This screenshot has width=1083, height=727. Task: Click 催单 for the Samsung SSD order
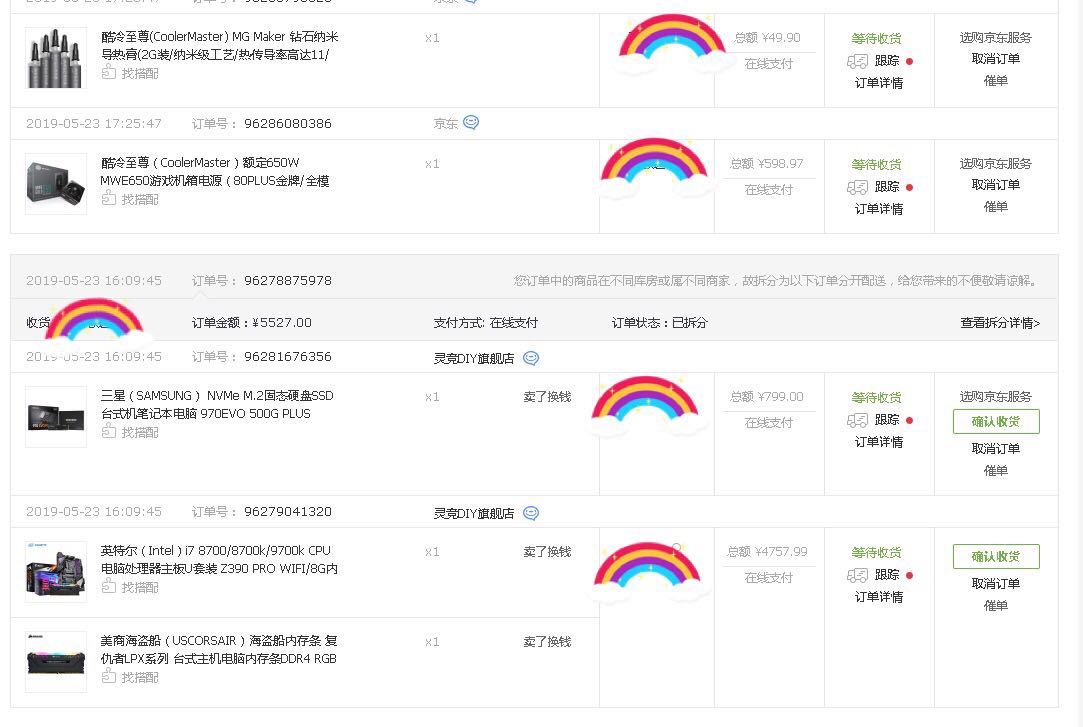pyautogui.click(x=996, y=470)
